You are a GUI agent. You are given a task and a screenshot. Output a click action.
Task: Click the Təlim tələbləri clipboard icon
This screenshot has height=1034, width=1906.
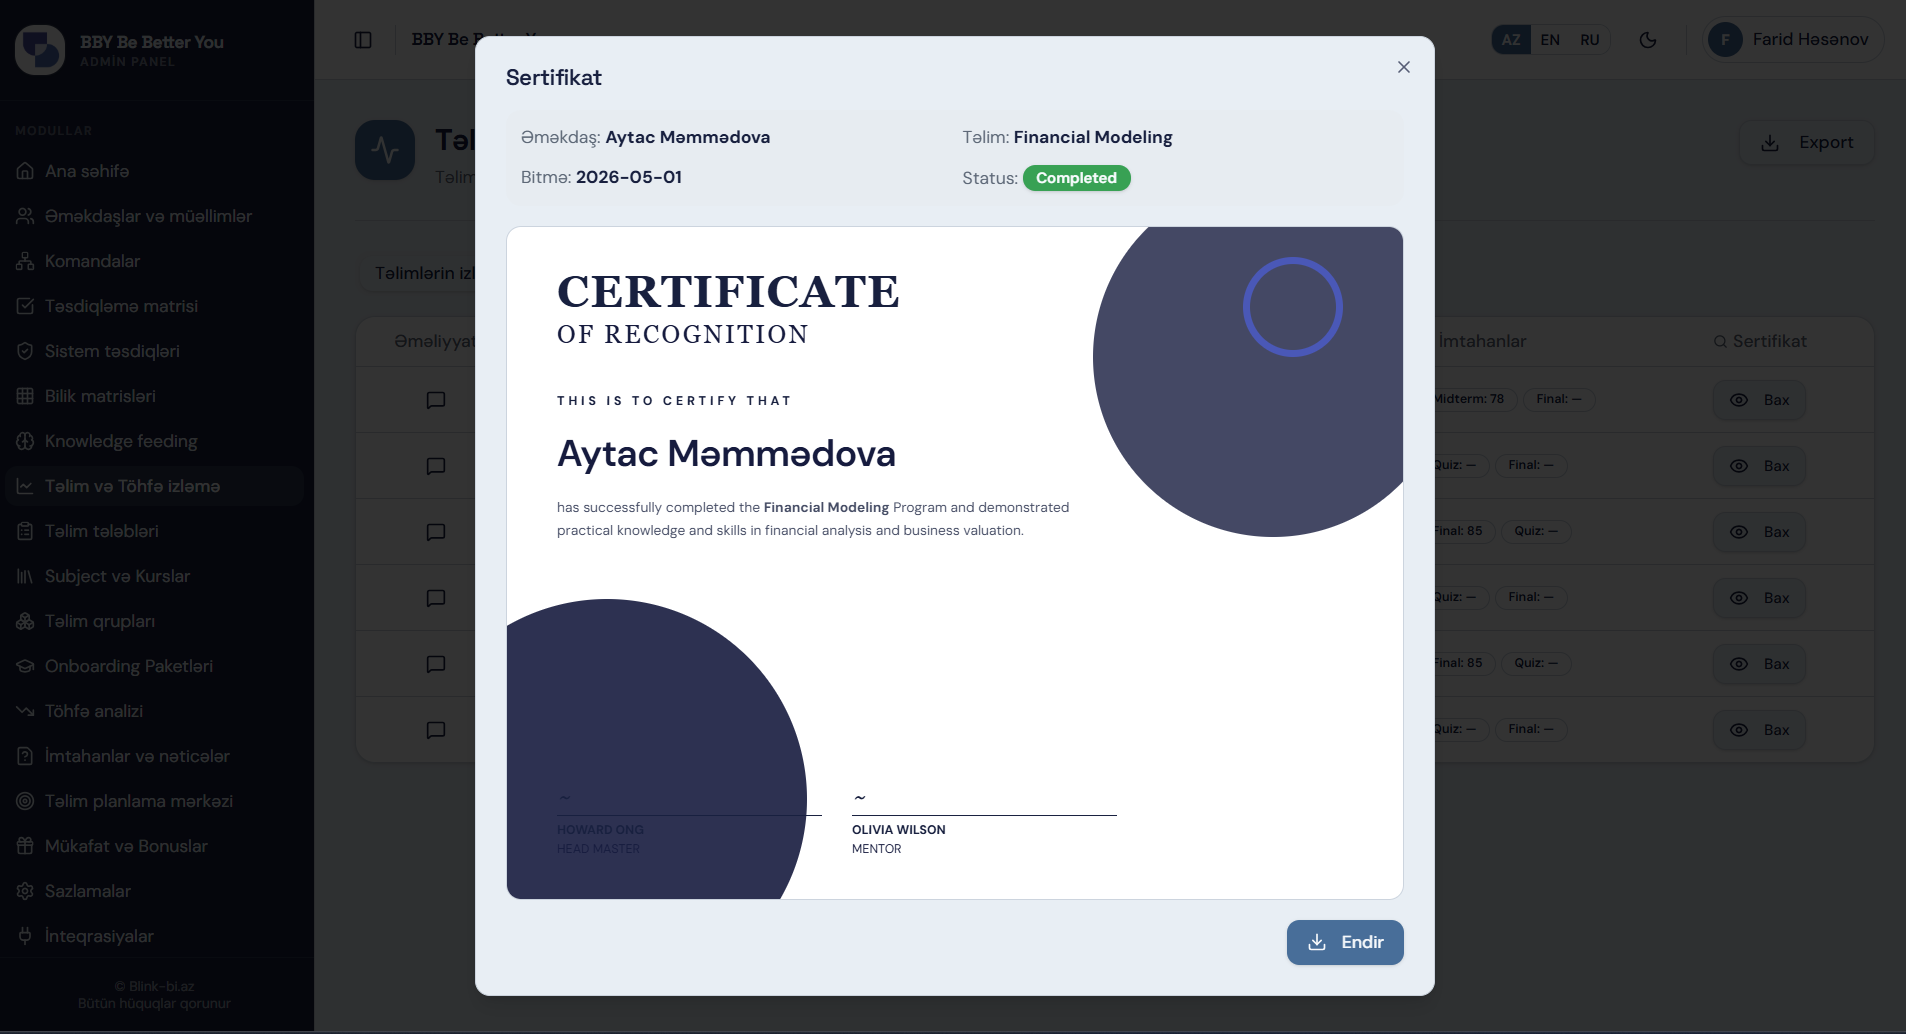pos(25,531)
